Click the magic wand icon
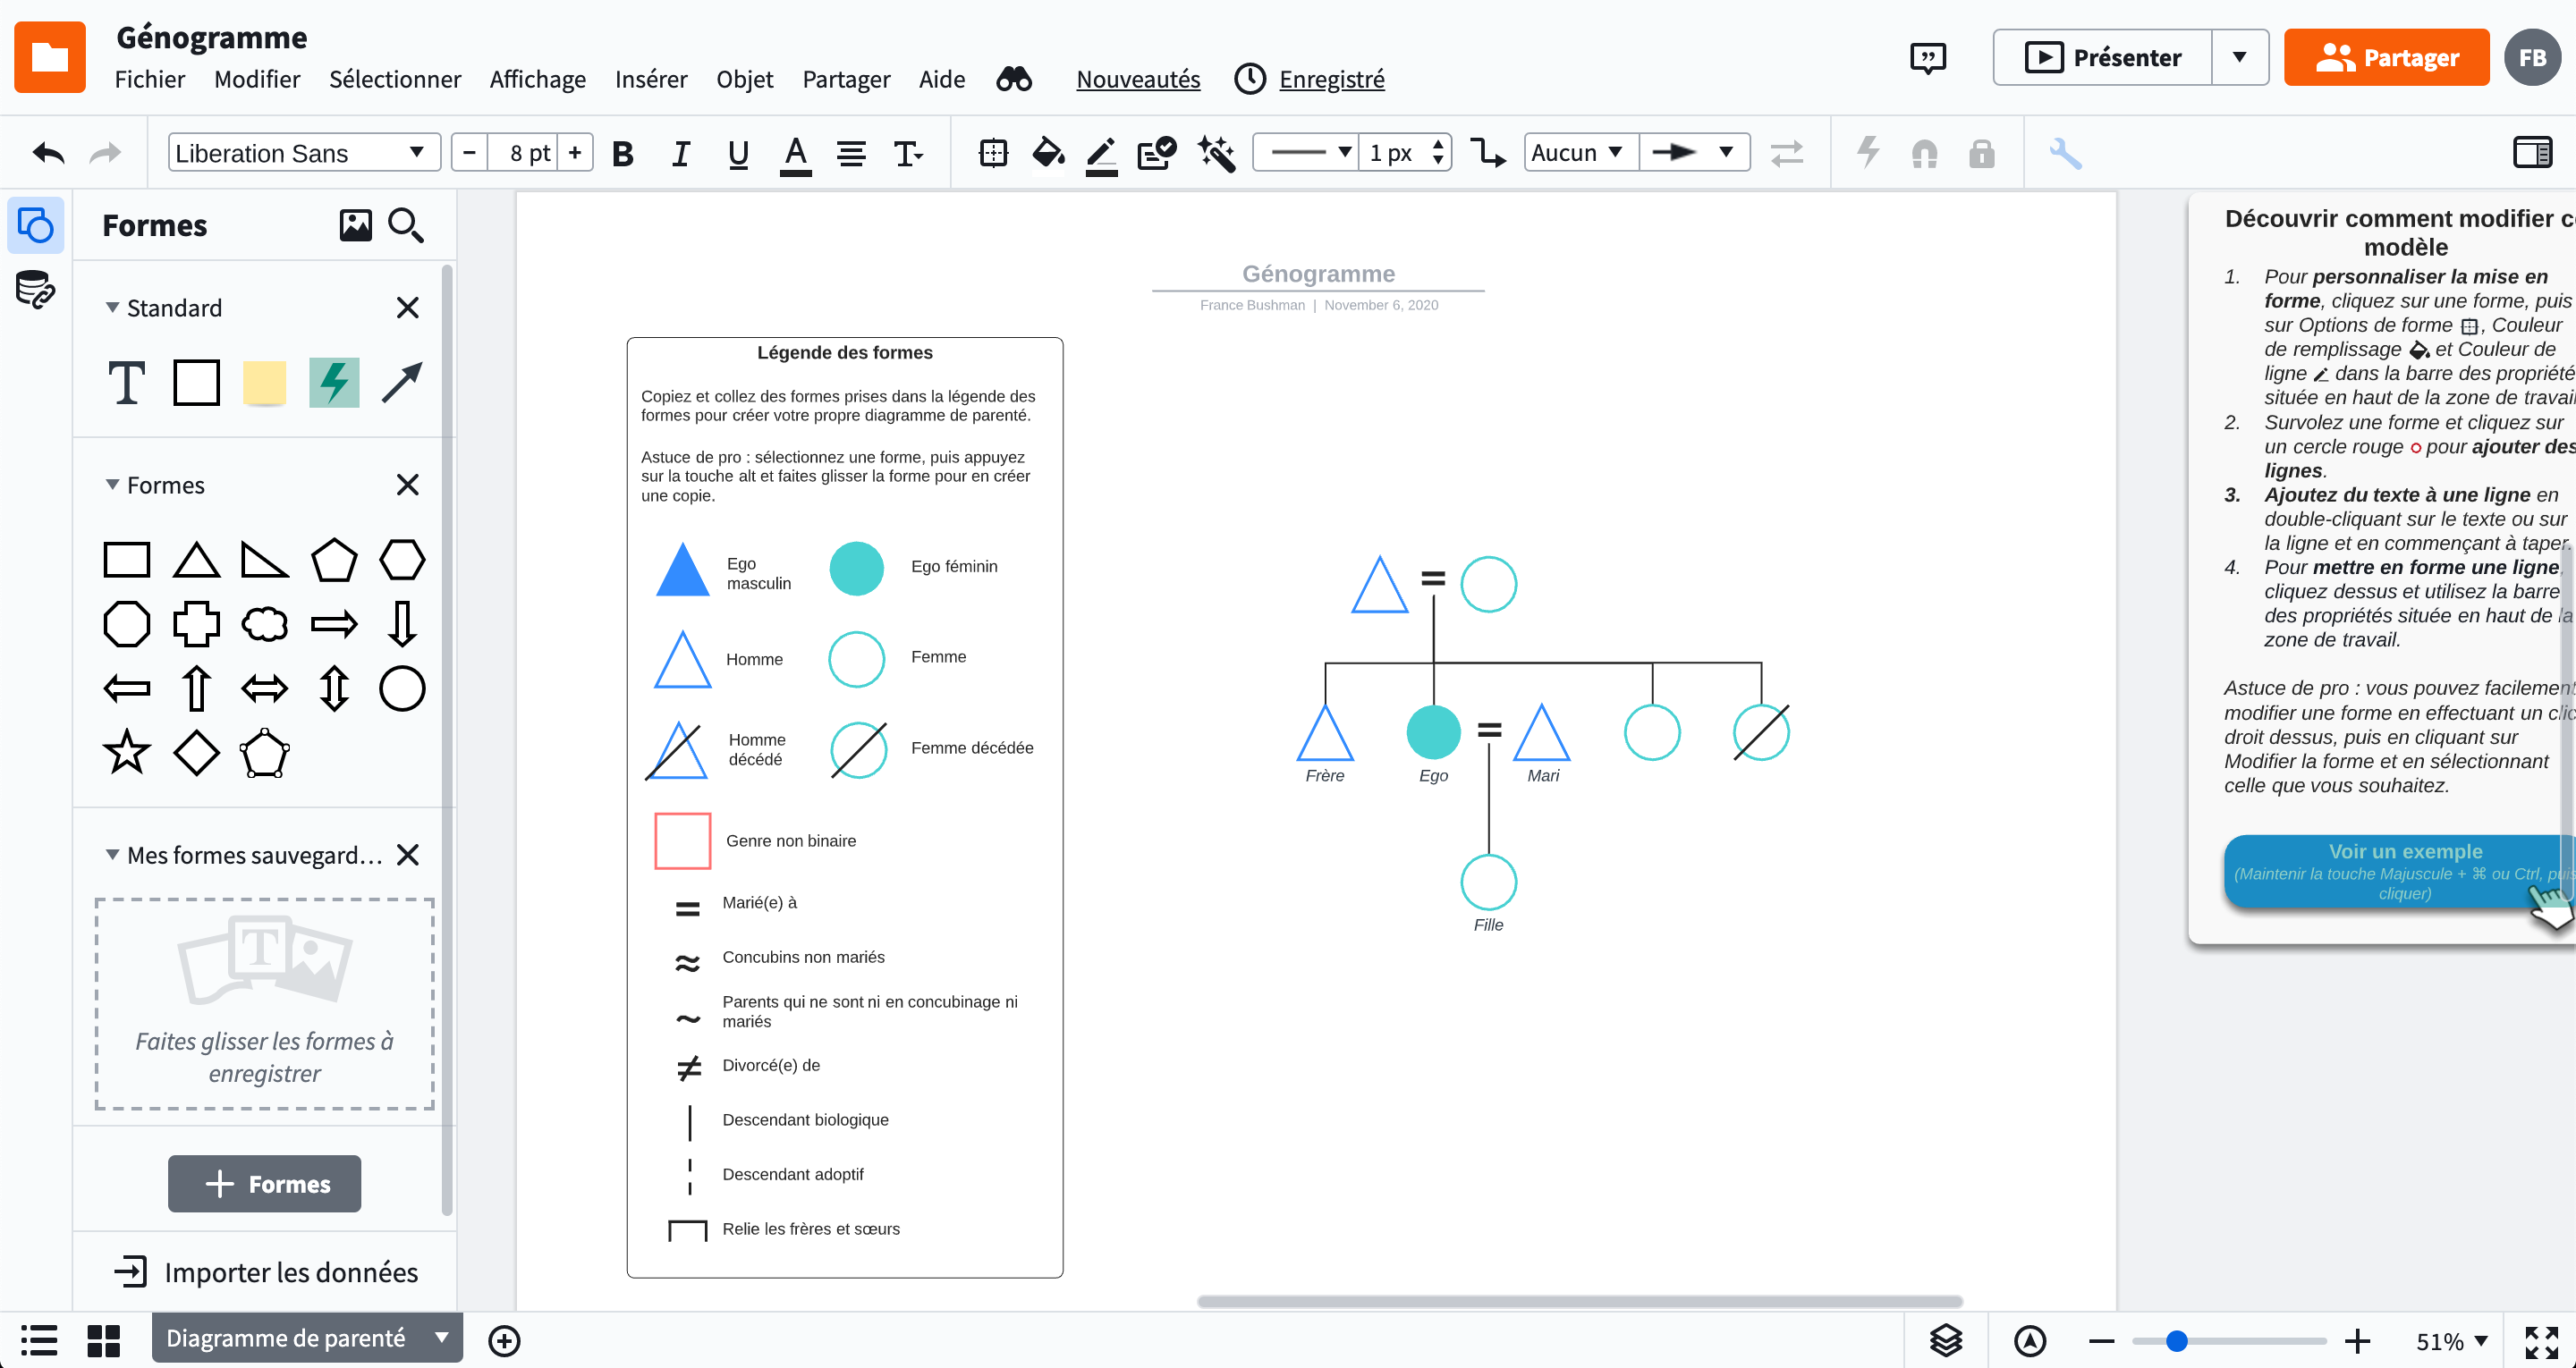This screenshot has height=1368, width=2576. coord(1217,153)
